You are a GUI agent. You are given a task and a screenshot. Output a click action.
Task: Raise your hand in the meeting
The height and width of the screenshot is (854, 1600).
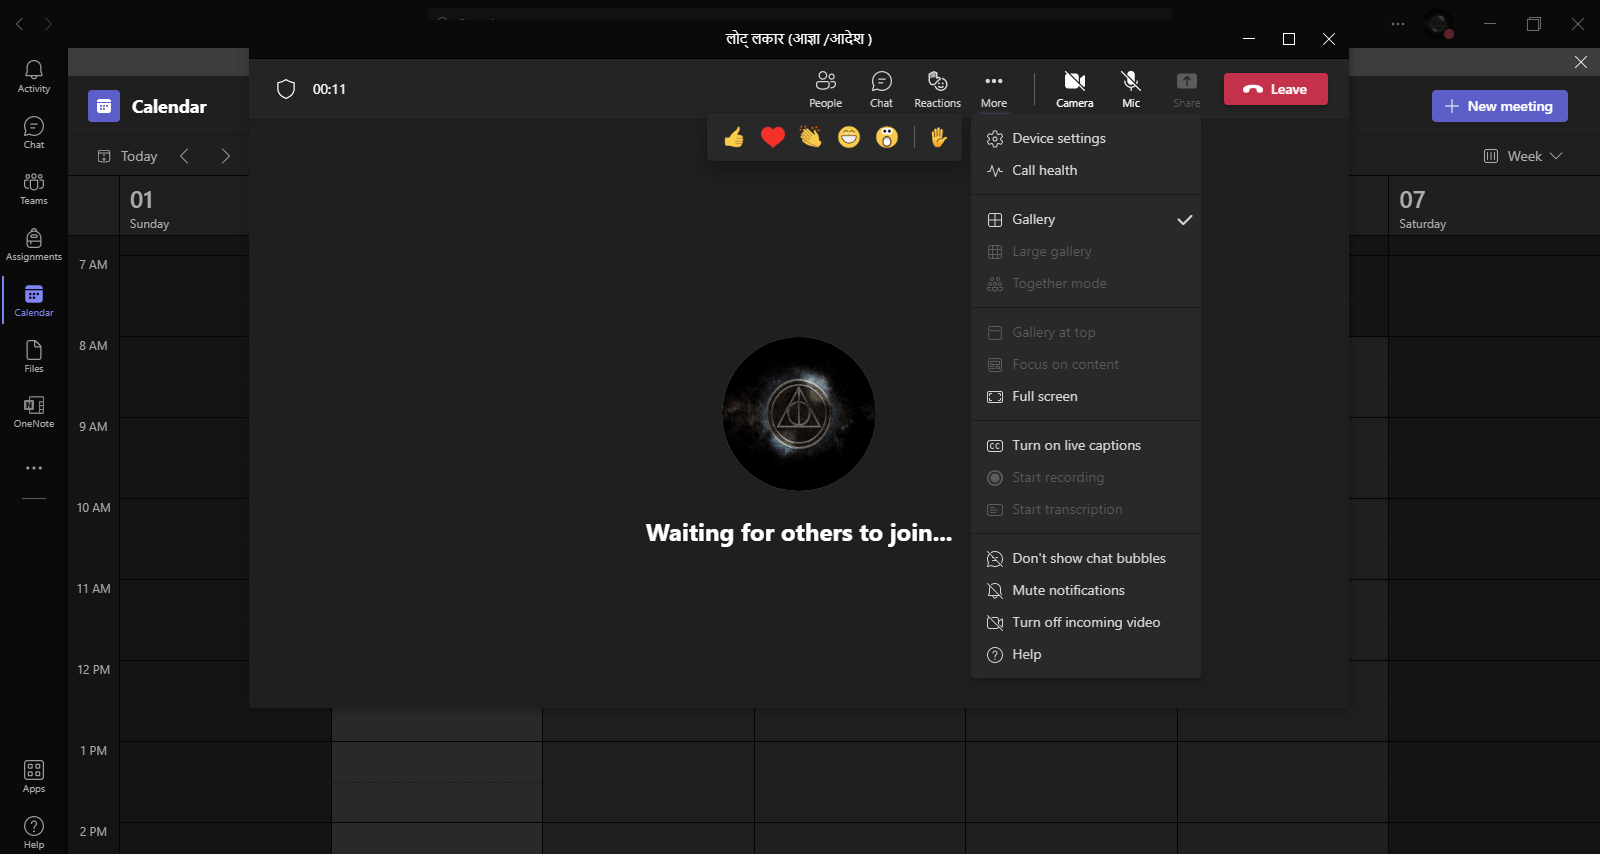coord(938,137)
